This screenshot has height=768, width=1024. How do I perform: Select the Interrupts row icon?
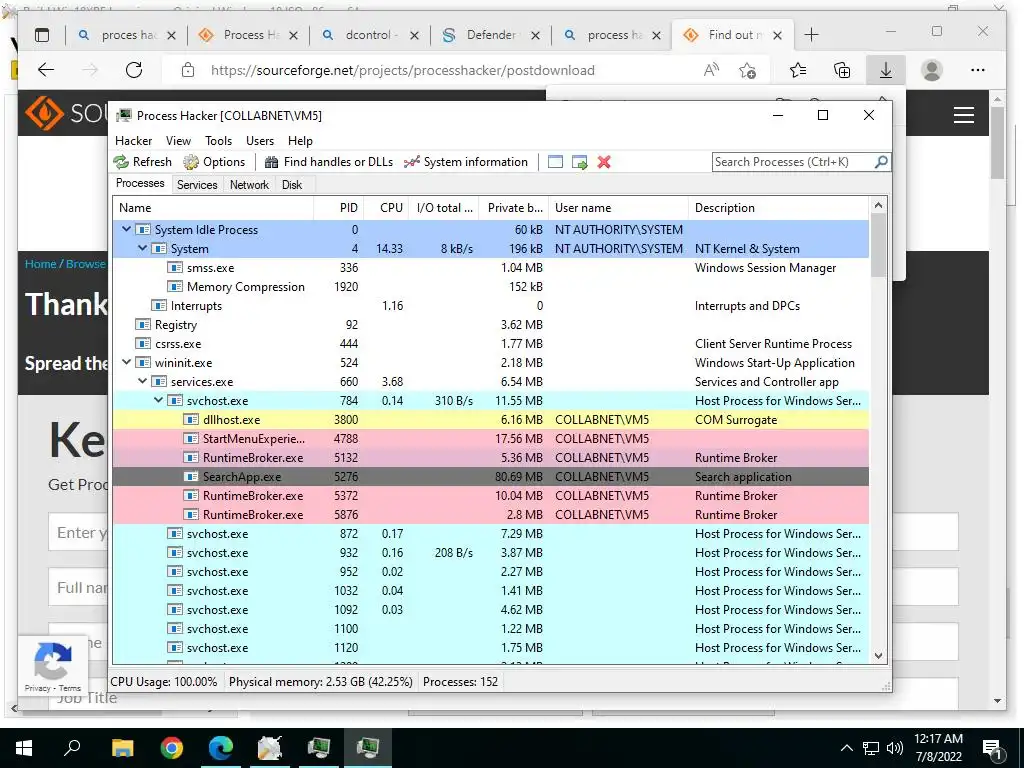pos(159,306)
